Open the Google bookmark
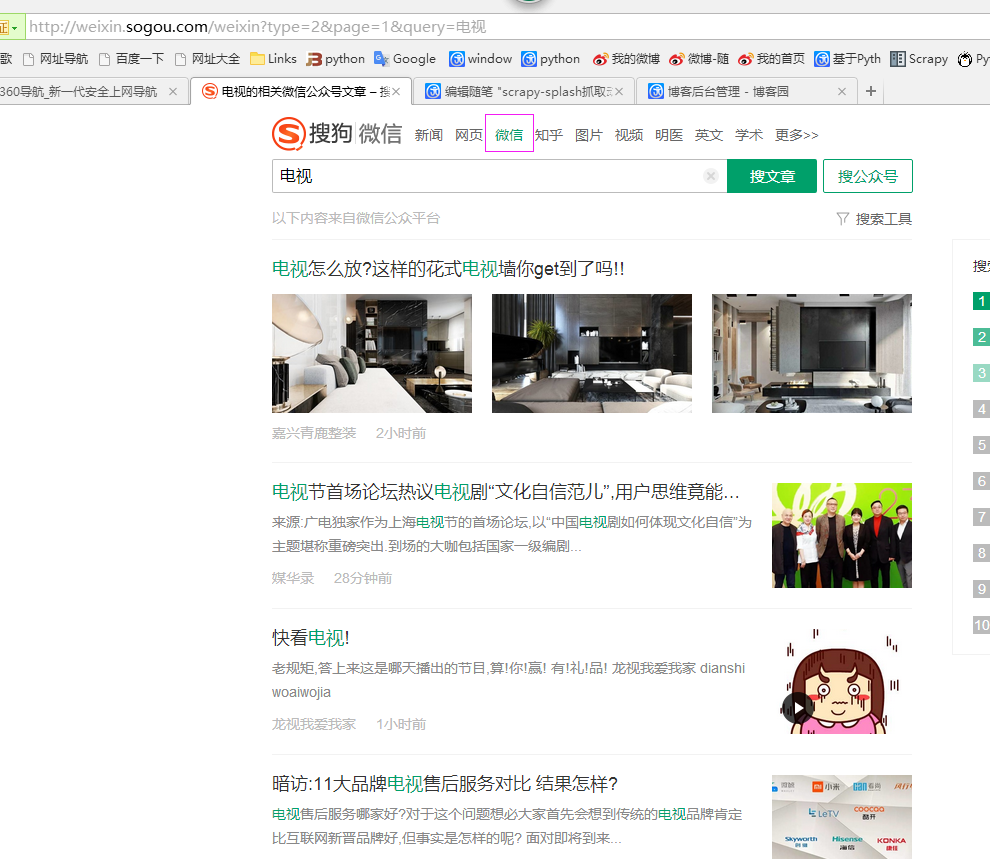Viewport: 990px width, 859px height. click(405, 59)
